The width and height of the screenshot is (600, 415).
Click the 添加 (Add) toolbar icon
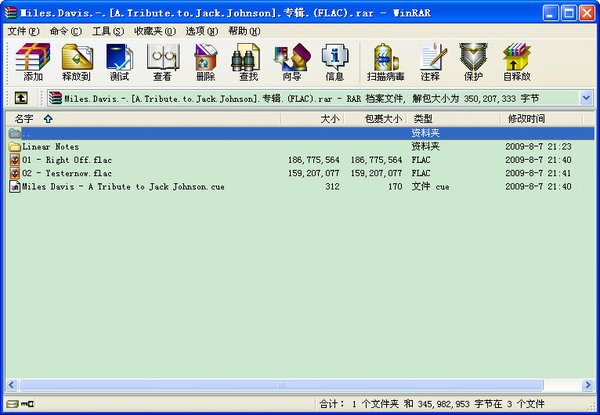33,62
